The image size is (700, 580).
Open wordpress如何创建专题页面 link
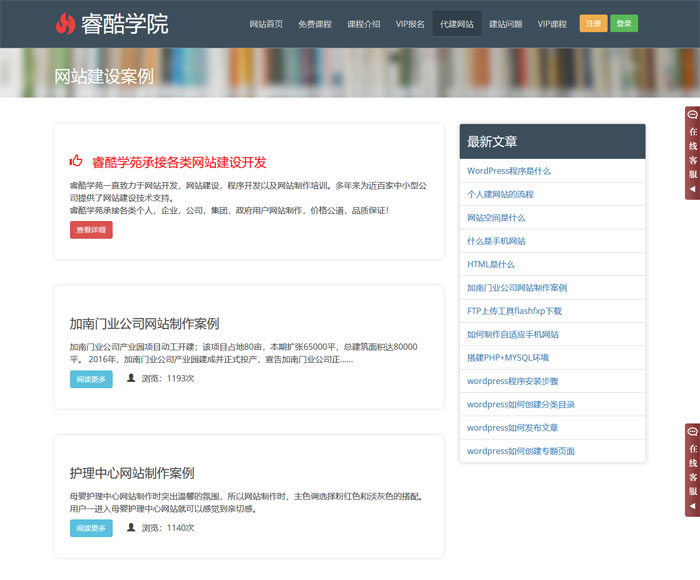tap(521, 451)
